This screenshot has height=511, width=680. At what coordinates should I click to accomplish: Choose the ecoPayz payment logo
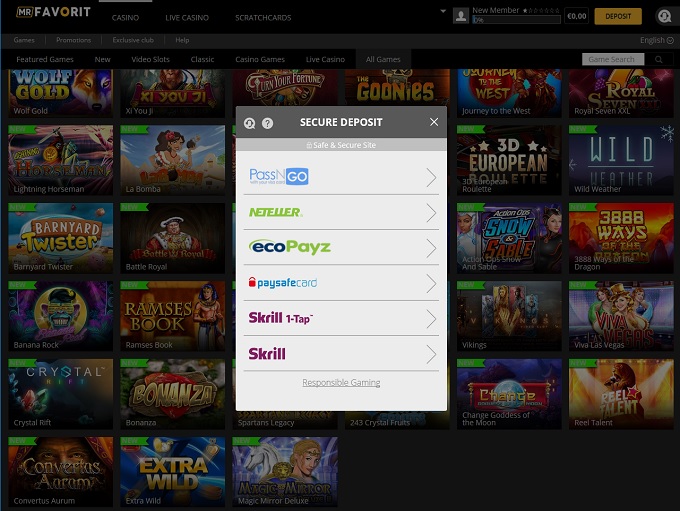point(290,247)
